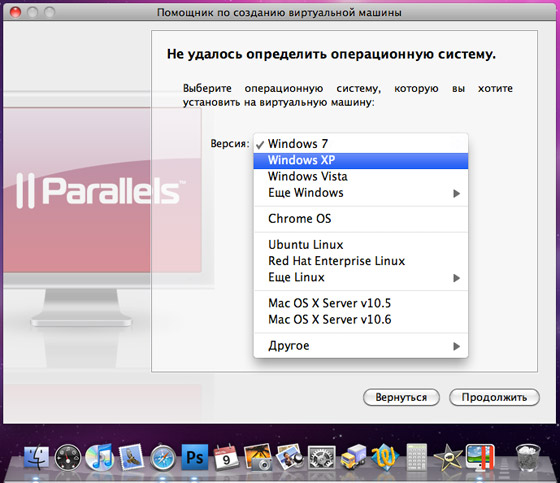The height and width of the screenshot is (483, 560).
Task: Pick Windows Vista from the list
Action: click(360, 176)
